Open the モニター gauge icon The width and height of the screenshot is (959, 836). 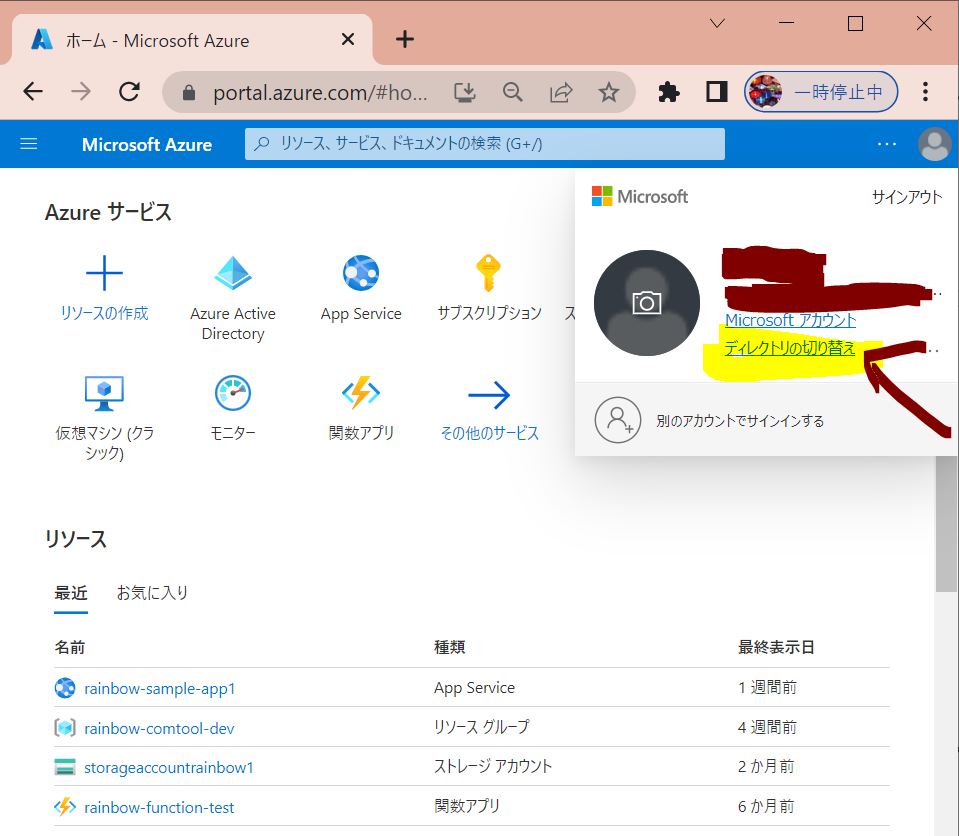point(233,394)
